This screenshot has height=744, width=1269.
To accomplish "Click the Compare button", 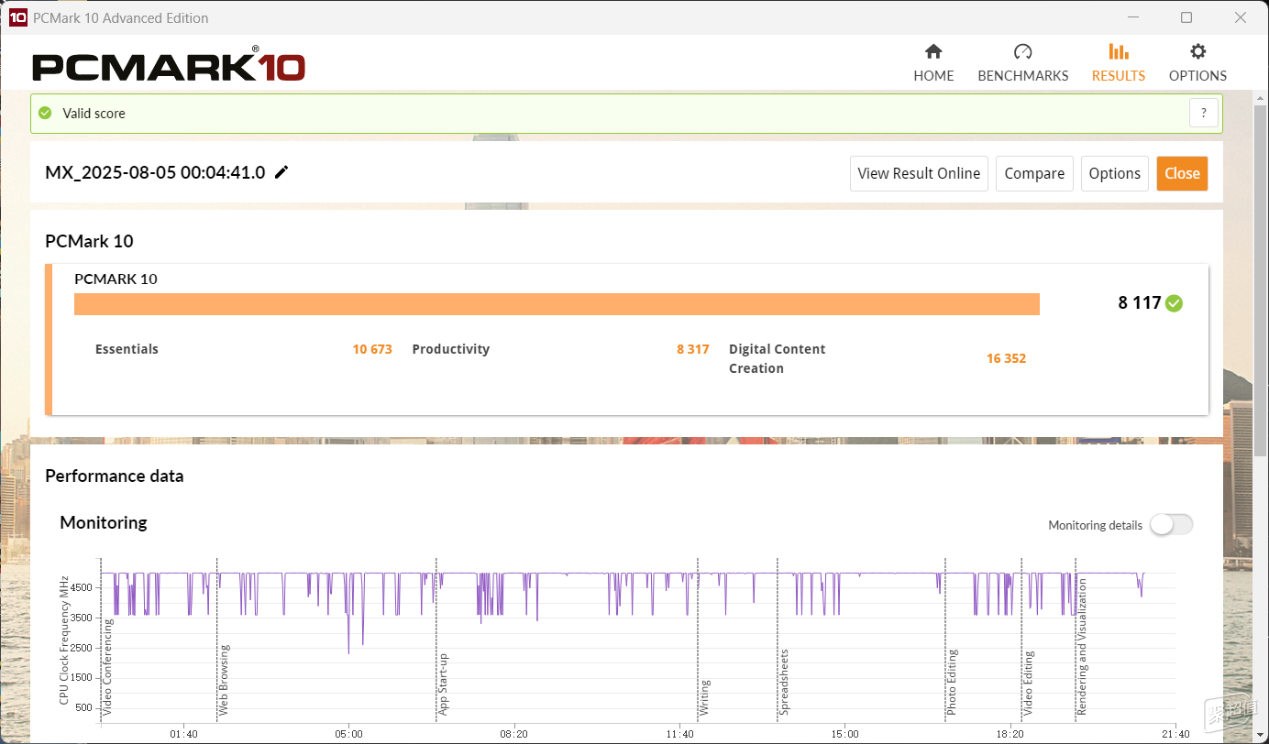I will point(1034,173).
